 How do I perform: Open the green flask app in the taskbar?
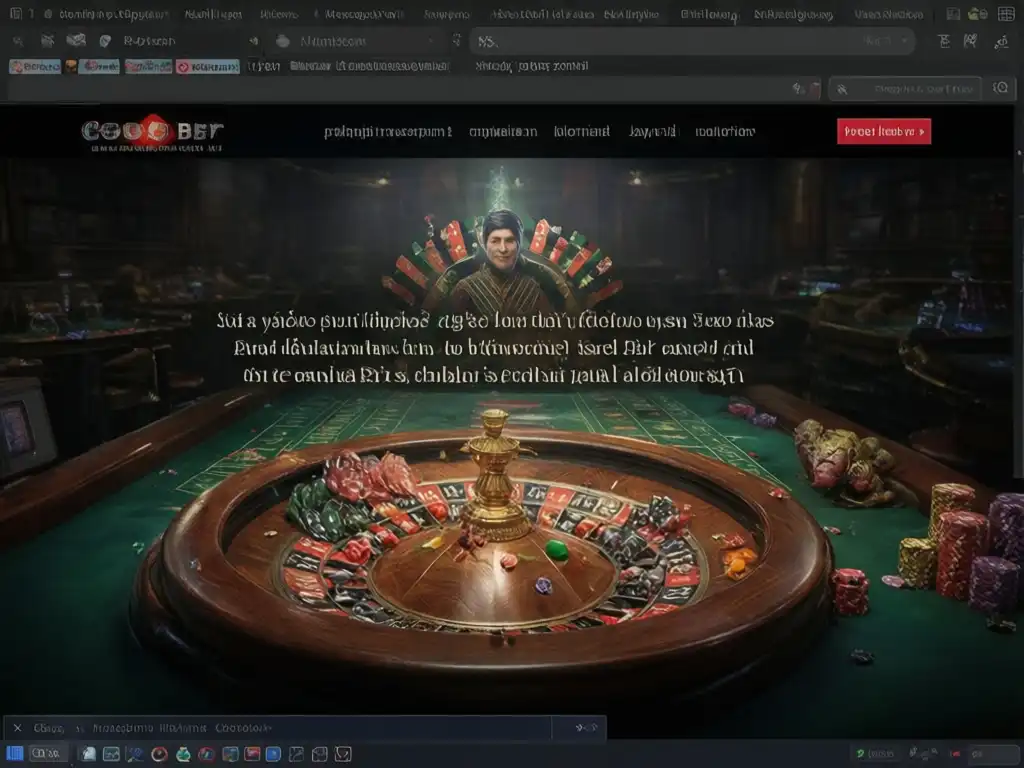click(184, 754)
